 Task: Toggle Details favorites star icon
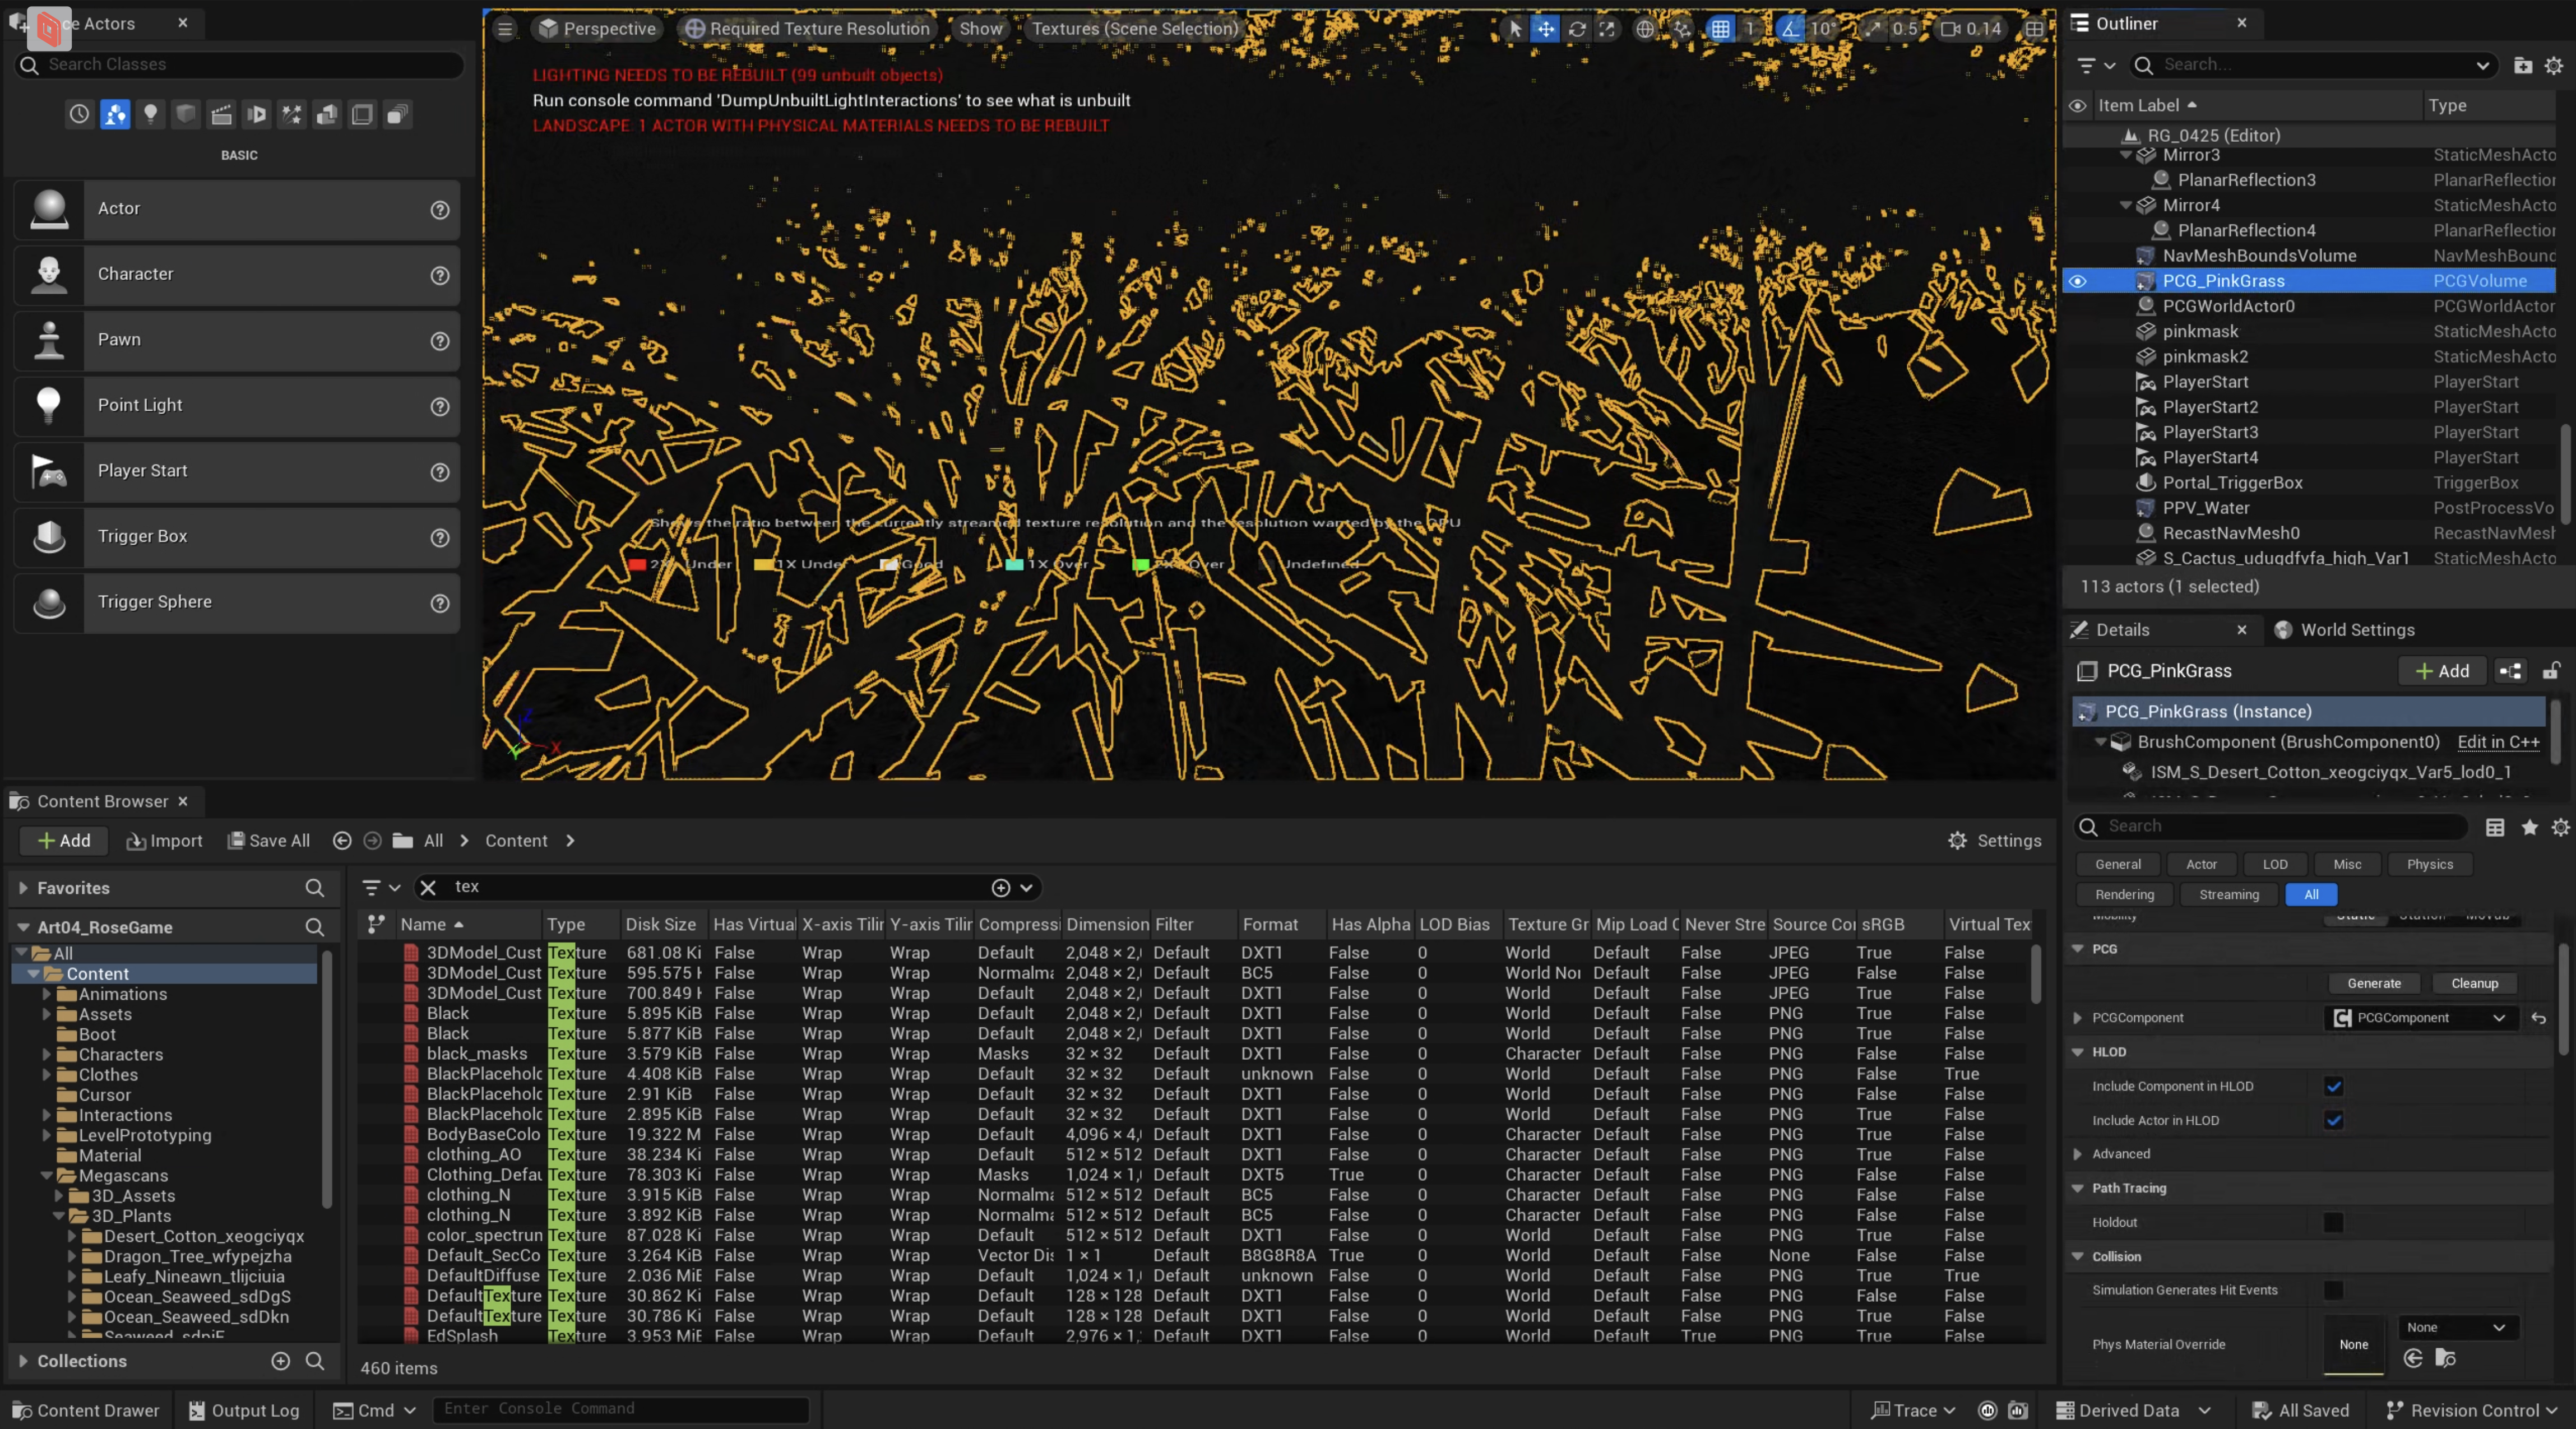point(2529,827)
